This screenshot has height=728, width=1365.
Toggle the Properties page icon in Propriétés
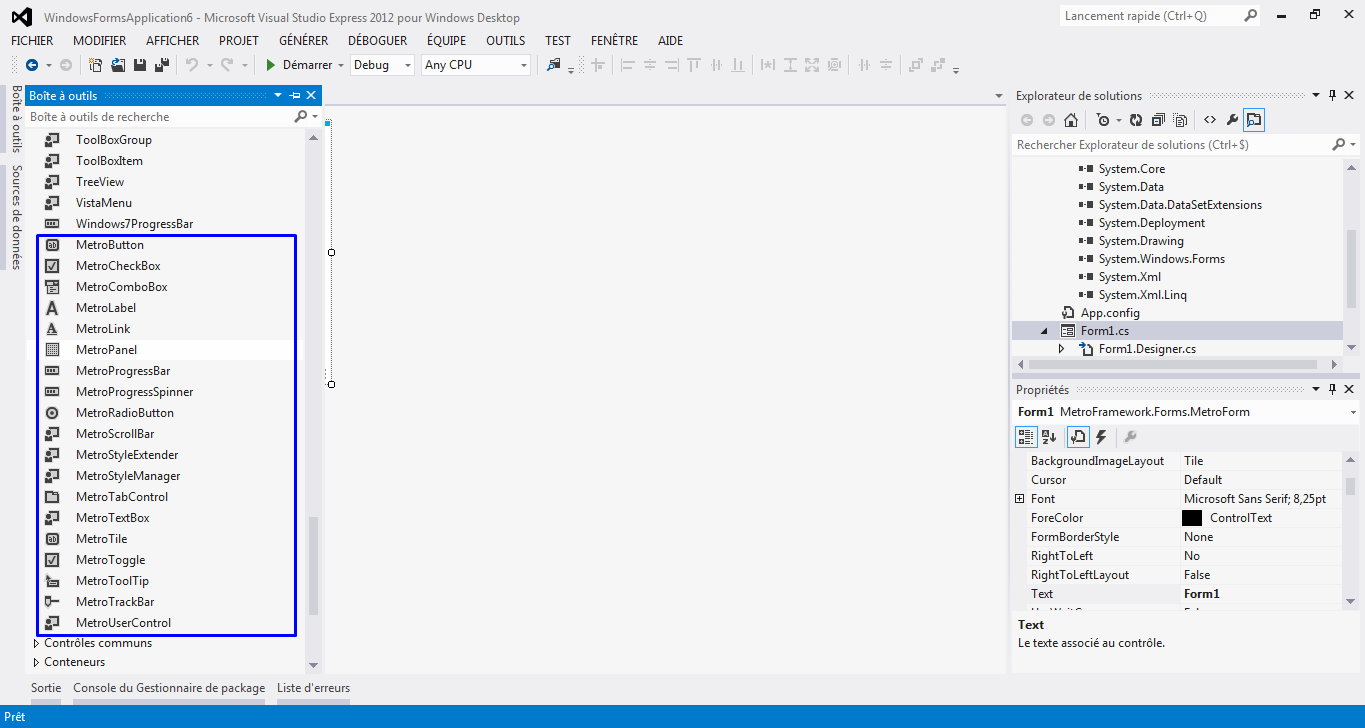coord(1078,437)
